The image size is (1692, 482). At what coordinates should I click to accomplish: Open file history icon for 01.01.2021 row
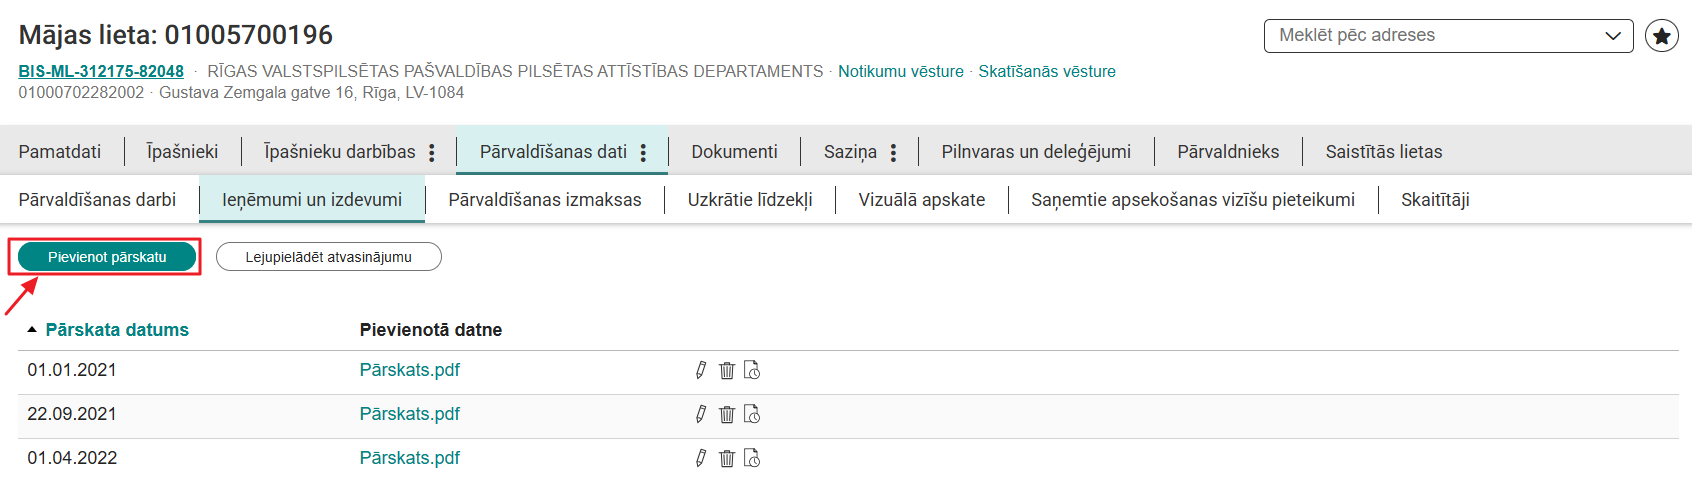pyautogui.click(x=752, y=370)
